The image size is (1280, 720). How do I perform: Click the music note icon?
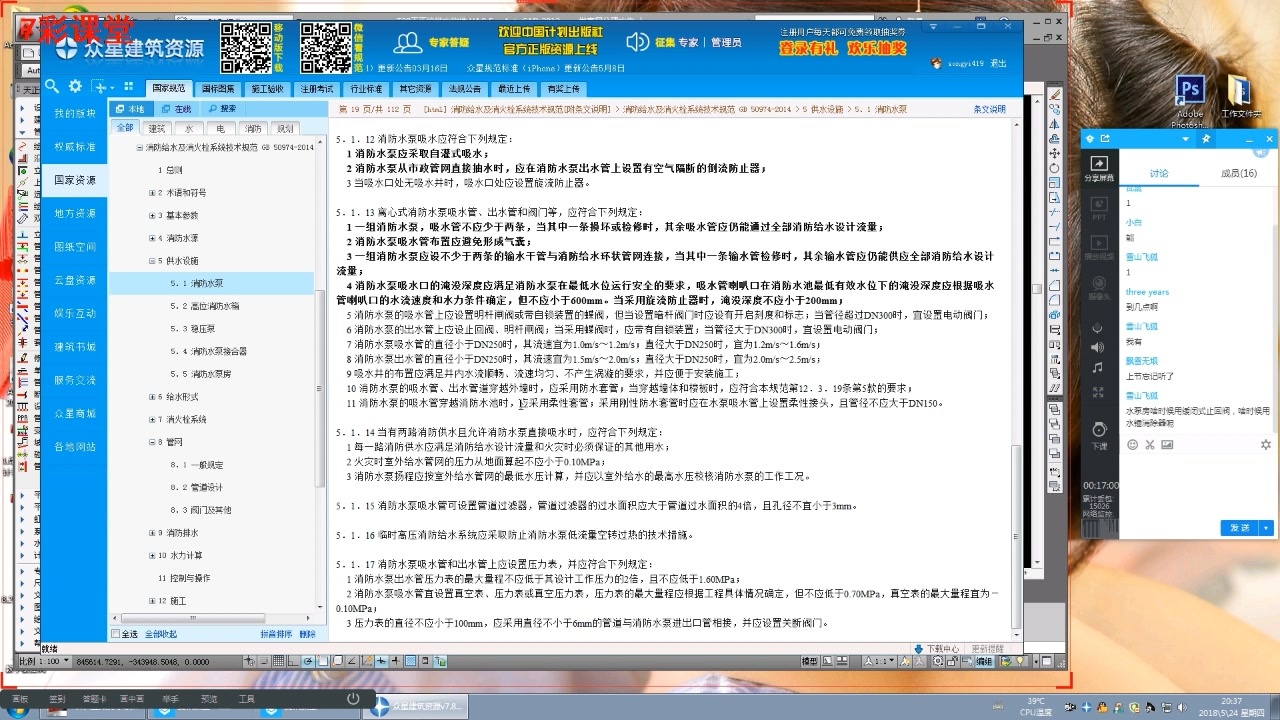tap(1099, 367)
